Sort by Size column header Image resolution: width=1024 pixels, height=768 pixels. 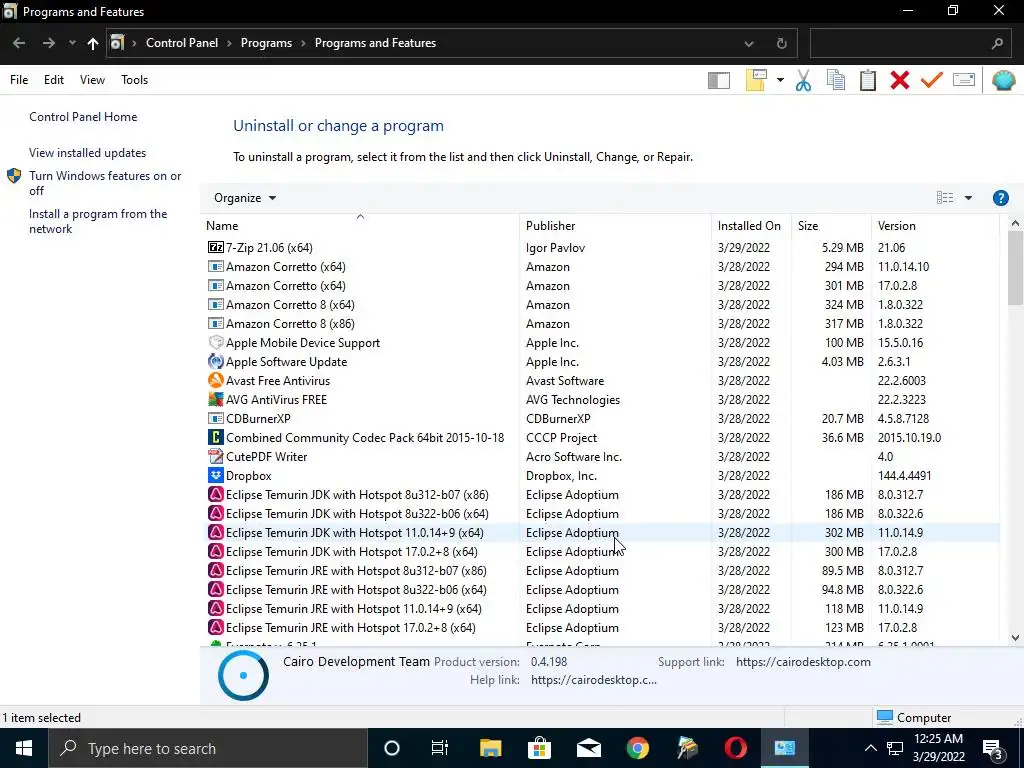coord(831,226)
